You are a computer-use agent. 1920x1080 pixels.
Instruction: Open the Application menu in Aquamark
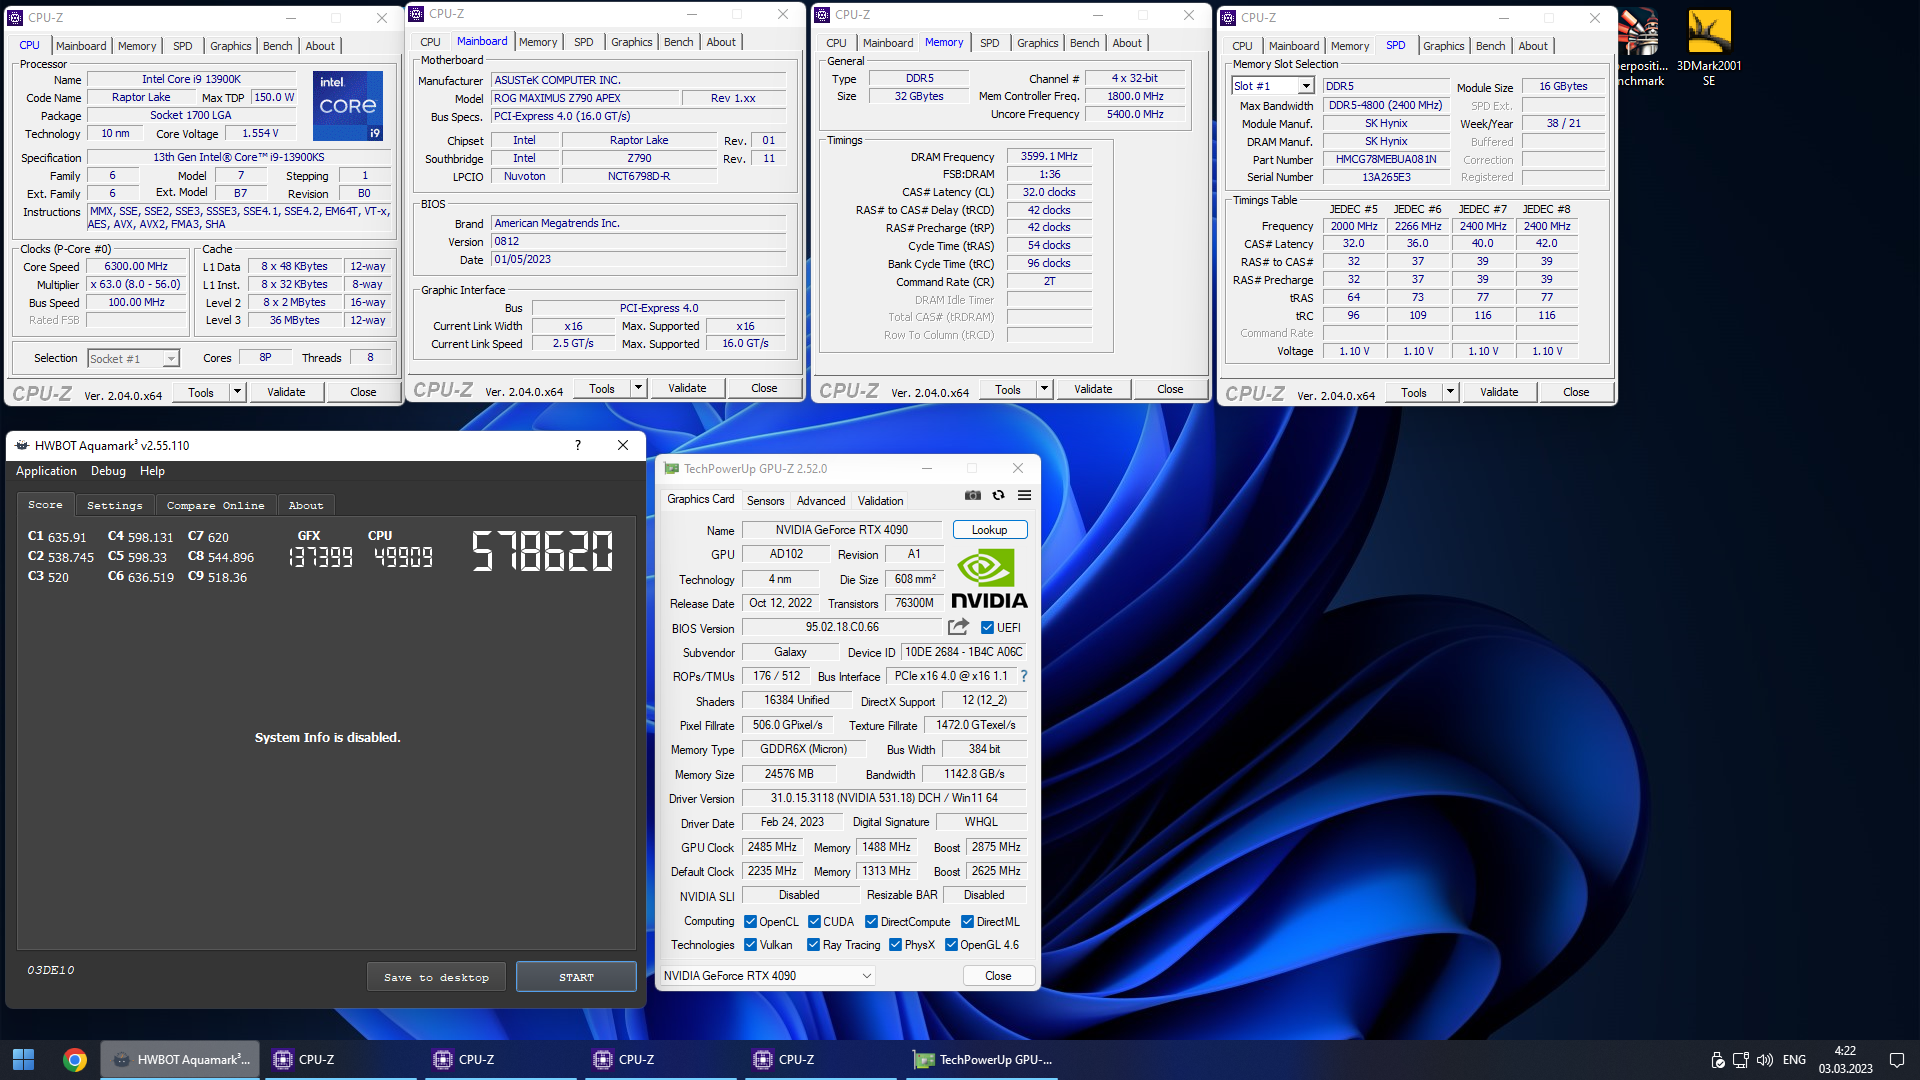pyautogui.click(x=46, y=471)
